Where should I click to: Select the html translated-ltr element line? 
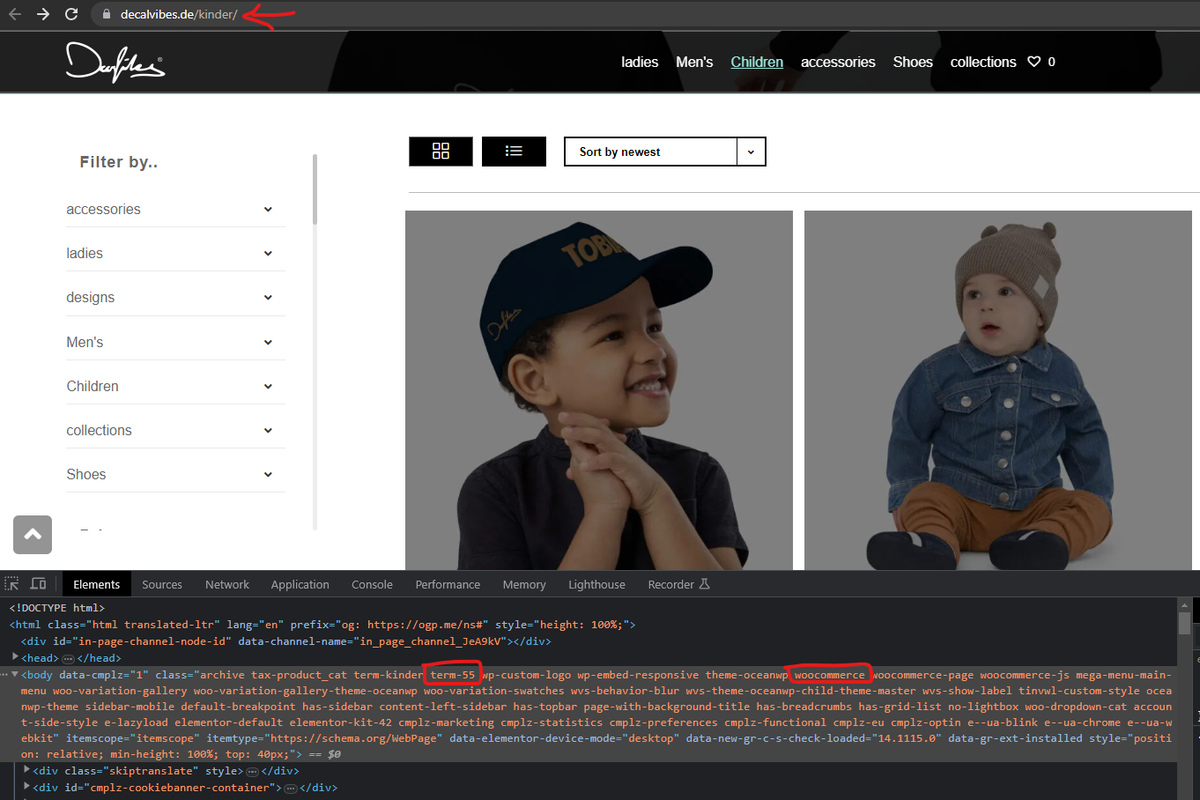(323, 624)
